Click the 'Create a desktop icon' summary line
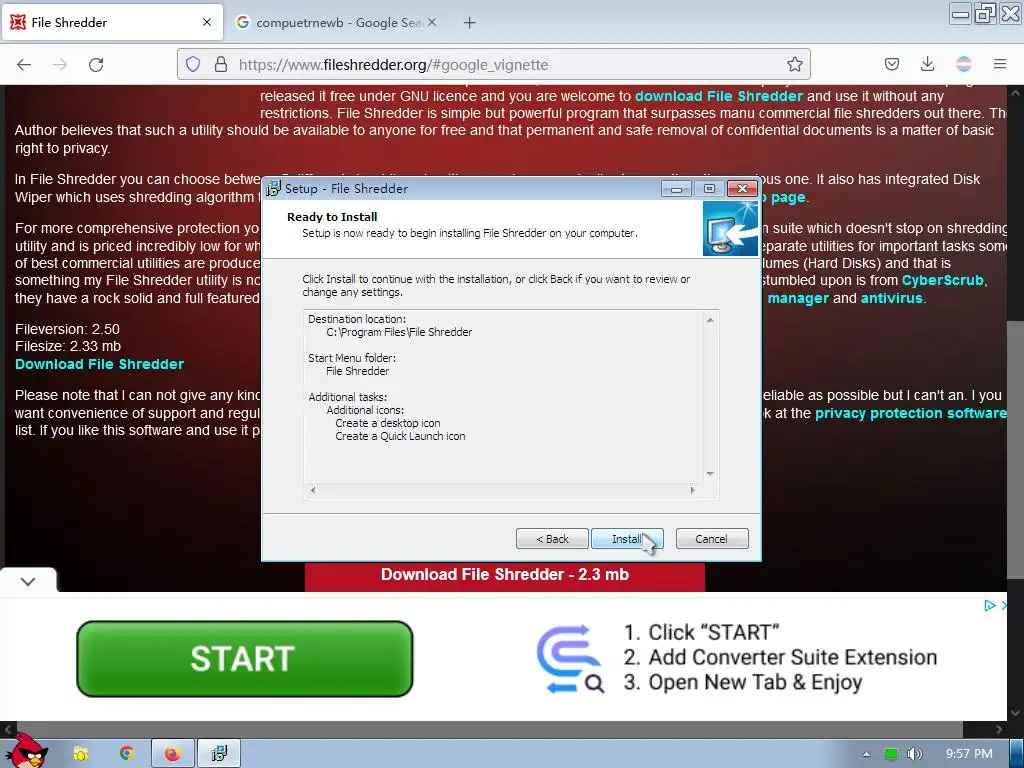1024x768 pixels. [388, 423]
